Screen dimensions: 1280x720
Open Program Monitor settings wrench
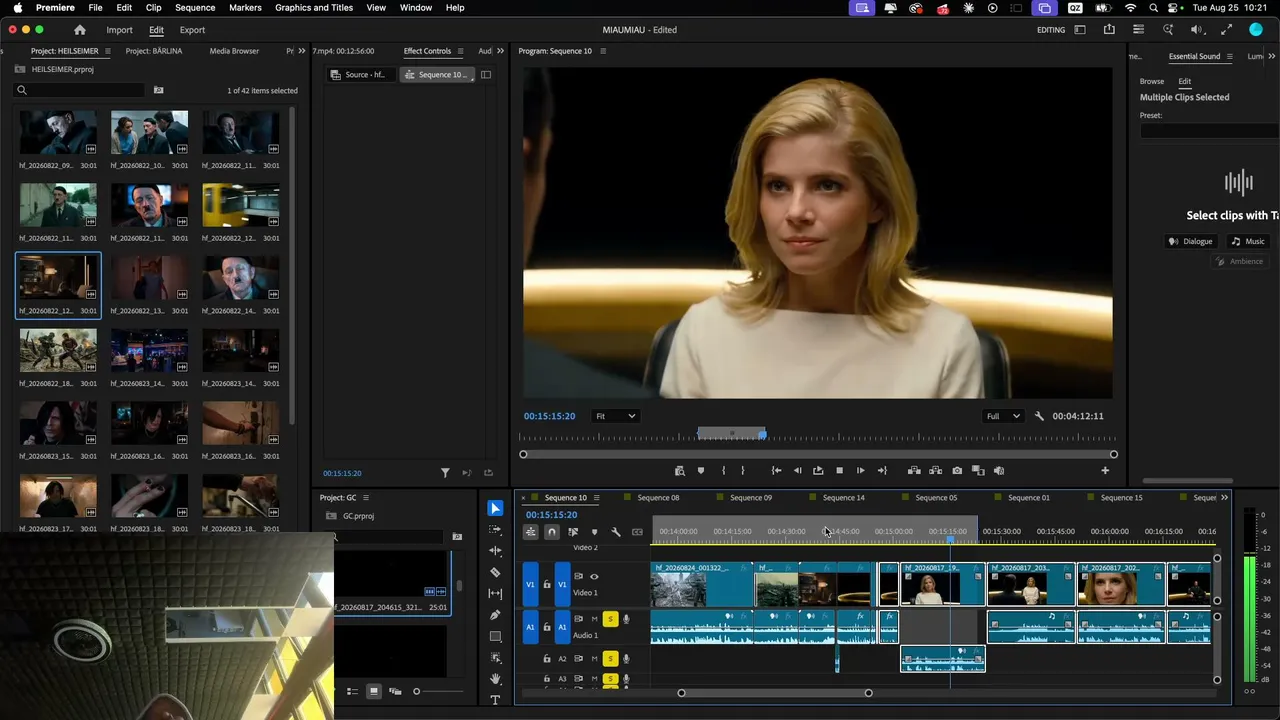pyautogui.click(x=1039, y=416)
